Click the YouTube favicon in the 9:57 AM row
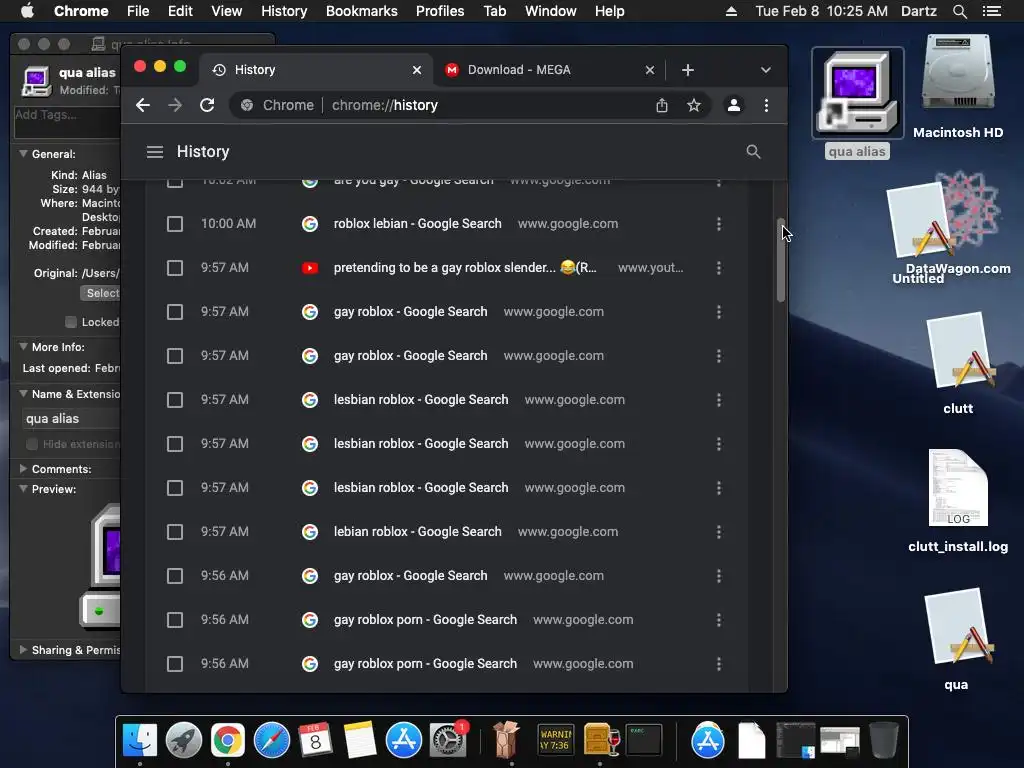 (x=310, y=268)
